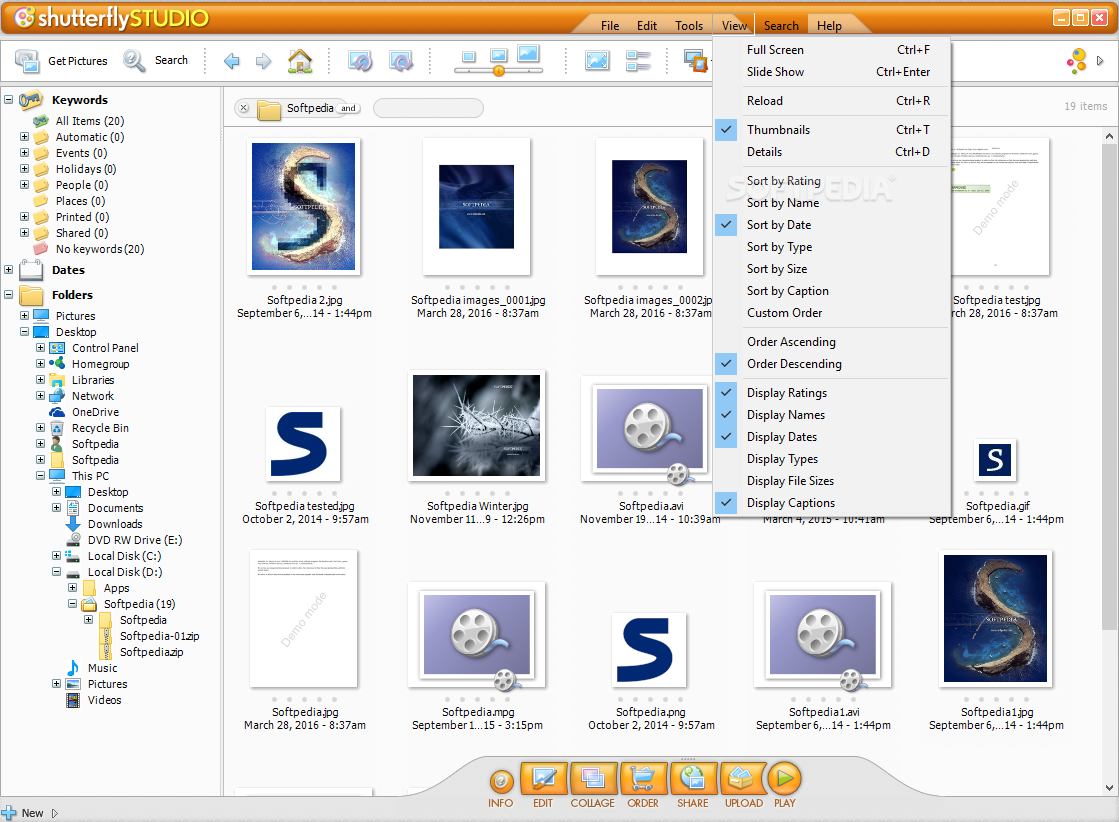Choose Details view entry
The image size is (1119, 822).
(x=832, y=152)
